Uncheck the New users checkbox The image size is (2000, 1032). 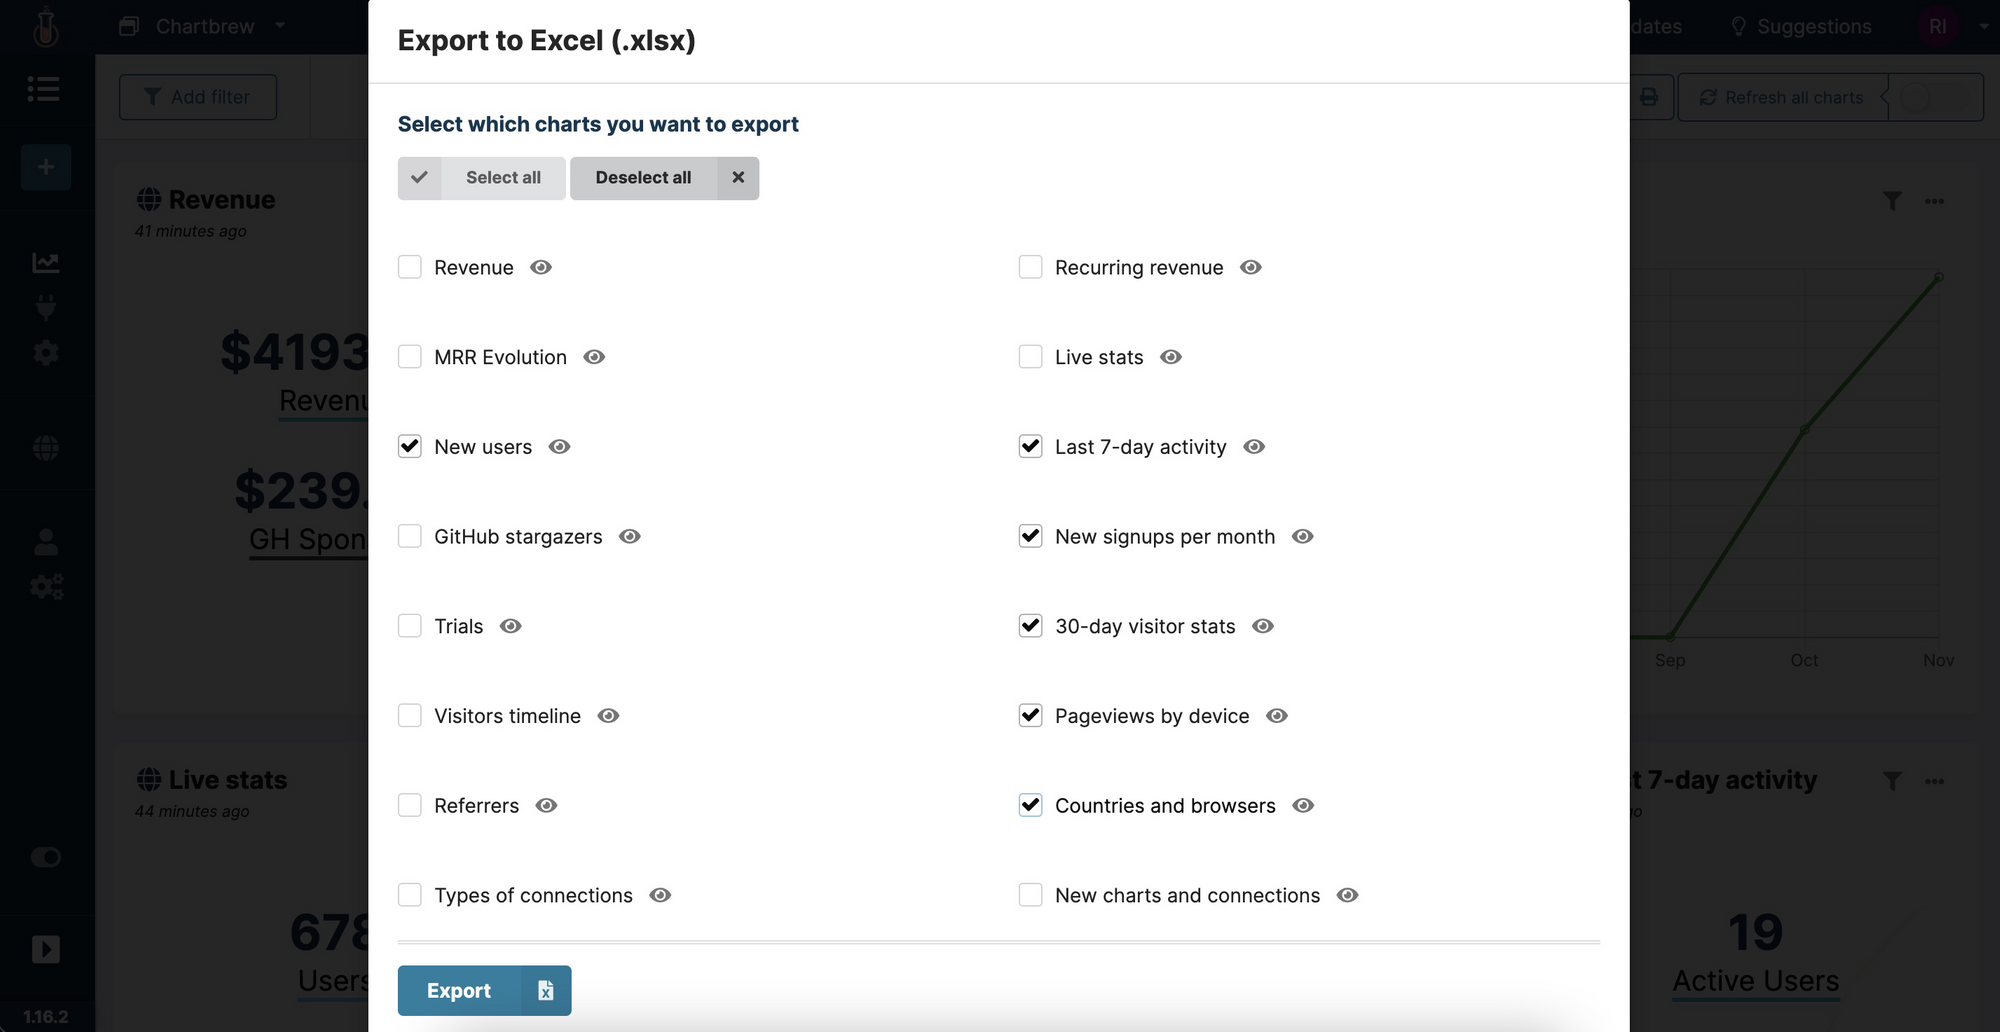tap(410, 446)
